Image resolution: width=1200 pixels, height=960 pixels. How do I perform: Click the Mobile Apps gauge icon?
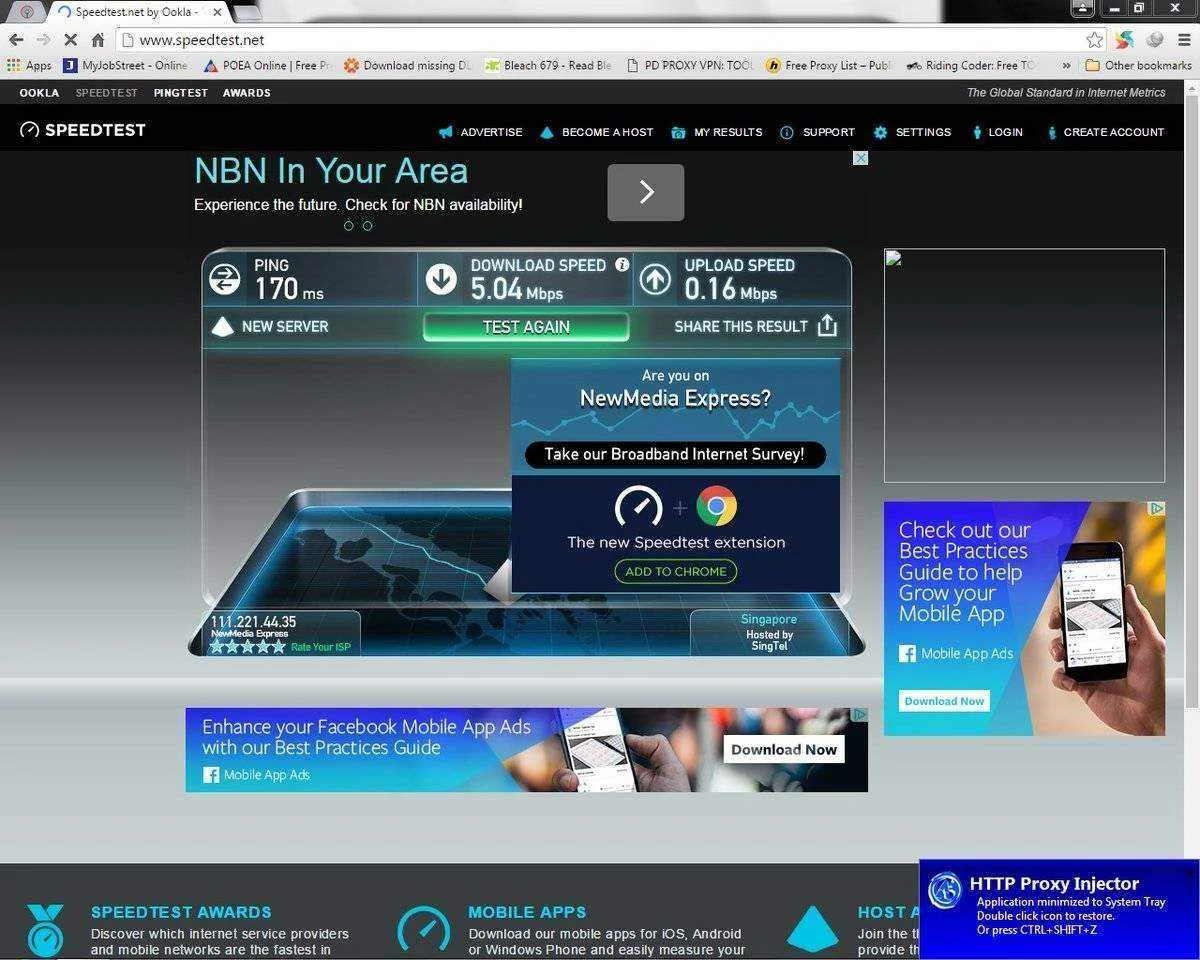[x=423, y=929]
